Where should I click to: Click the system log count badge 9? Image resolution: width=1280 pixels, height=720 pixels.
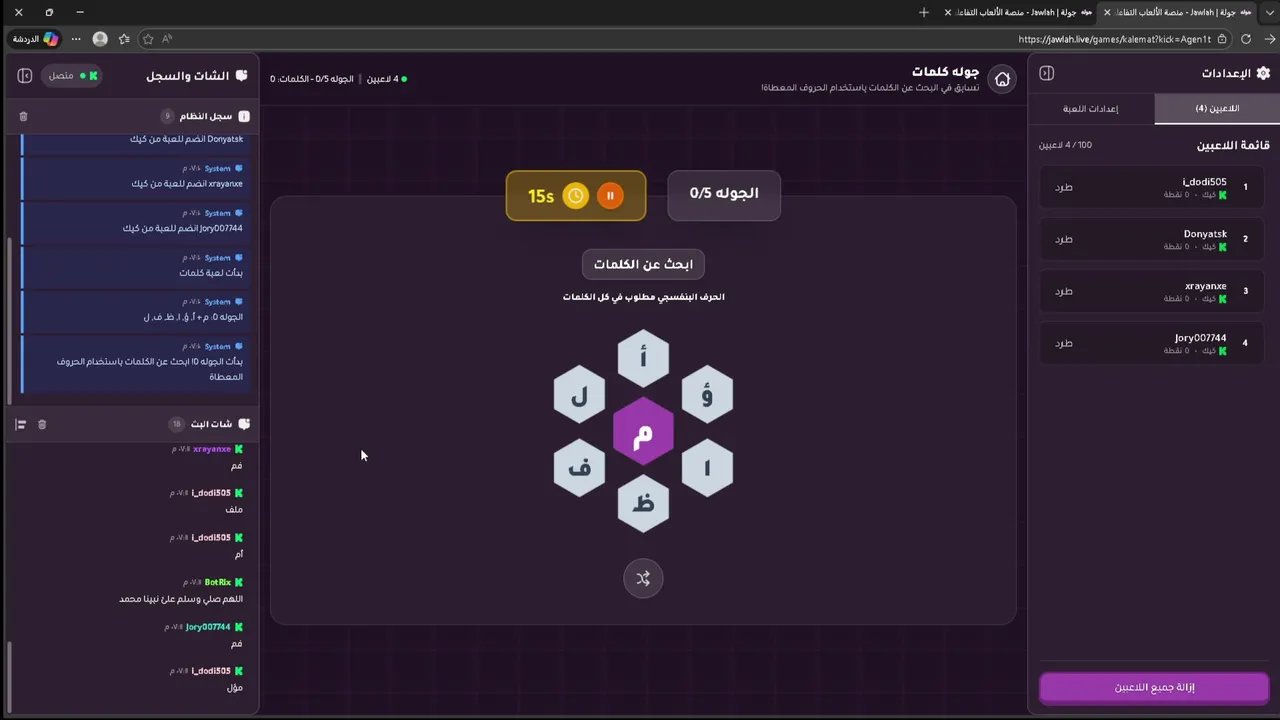(167, 116)
